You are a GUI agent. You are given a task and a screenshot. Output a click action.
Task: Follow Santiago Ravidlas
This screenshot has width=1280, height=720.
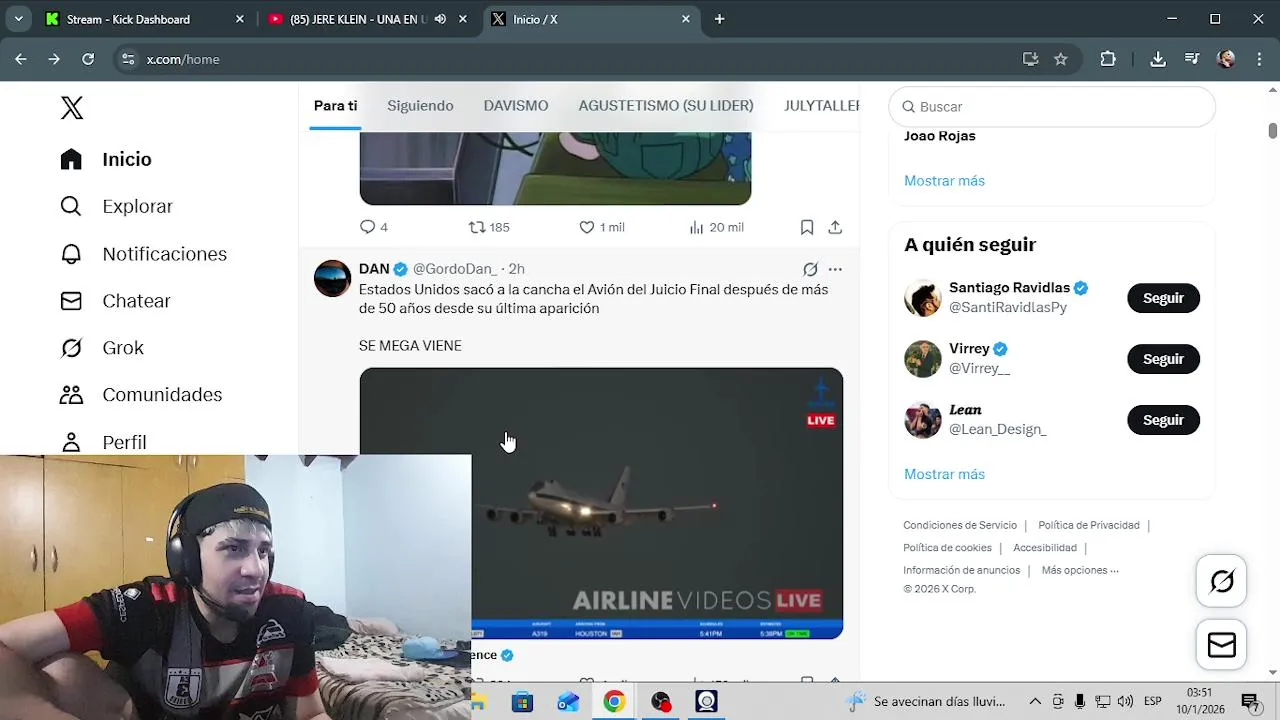pyautogui.click(x=1163, y=298)
